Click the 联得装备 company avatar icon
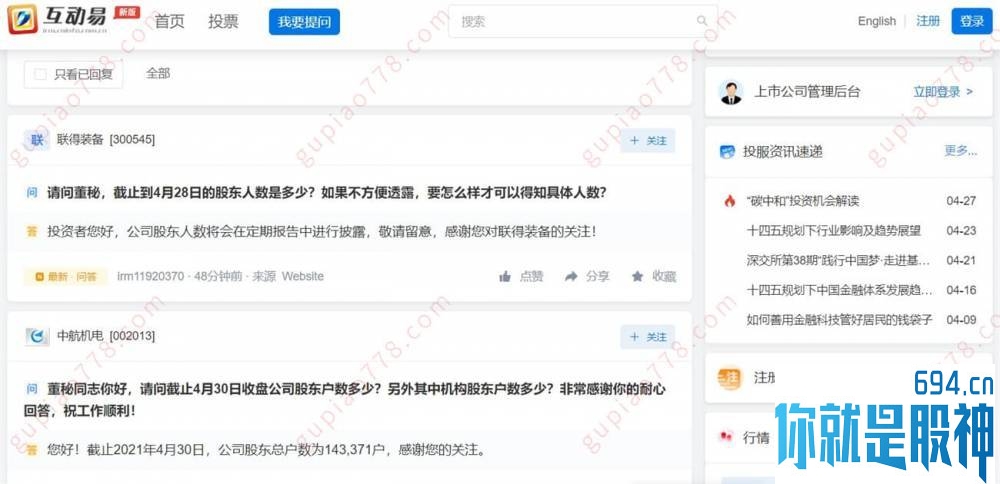The image size is (1000, 484). tap(37, 139)
